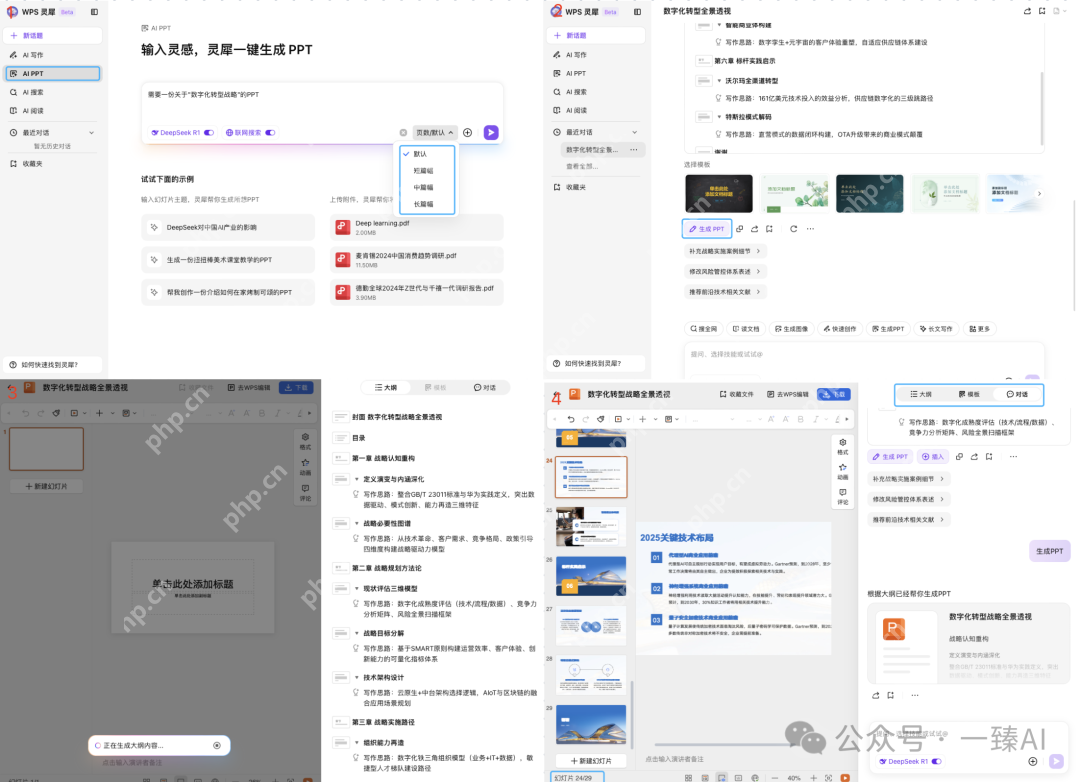This screenshot has width=1080, height=782.
Task: Pick the DeepSeek对中国AI产业的影响 example
Action: (x=228, y=227)
